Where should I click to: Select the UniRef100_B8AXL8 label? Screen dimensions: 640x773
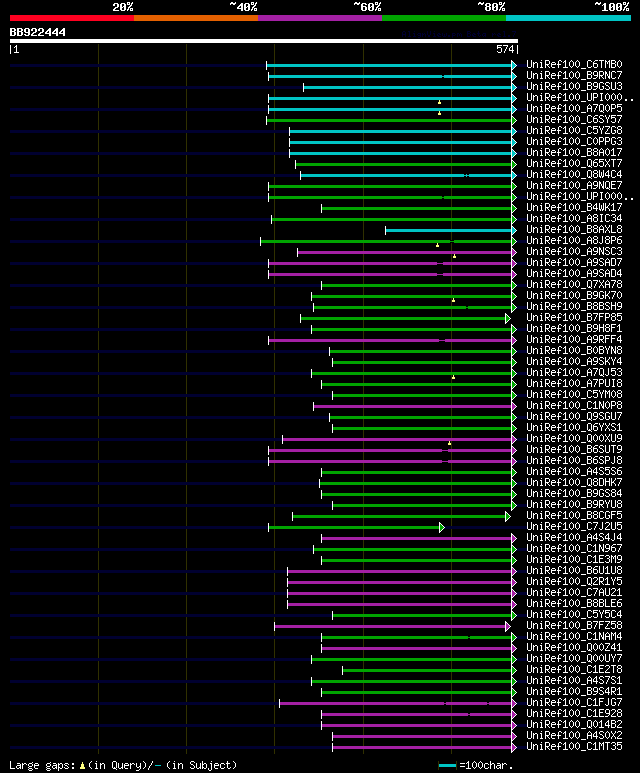(x=574, y=230)
